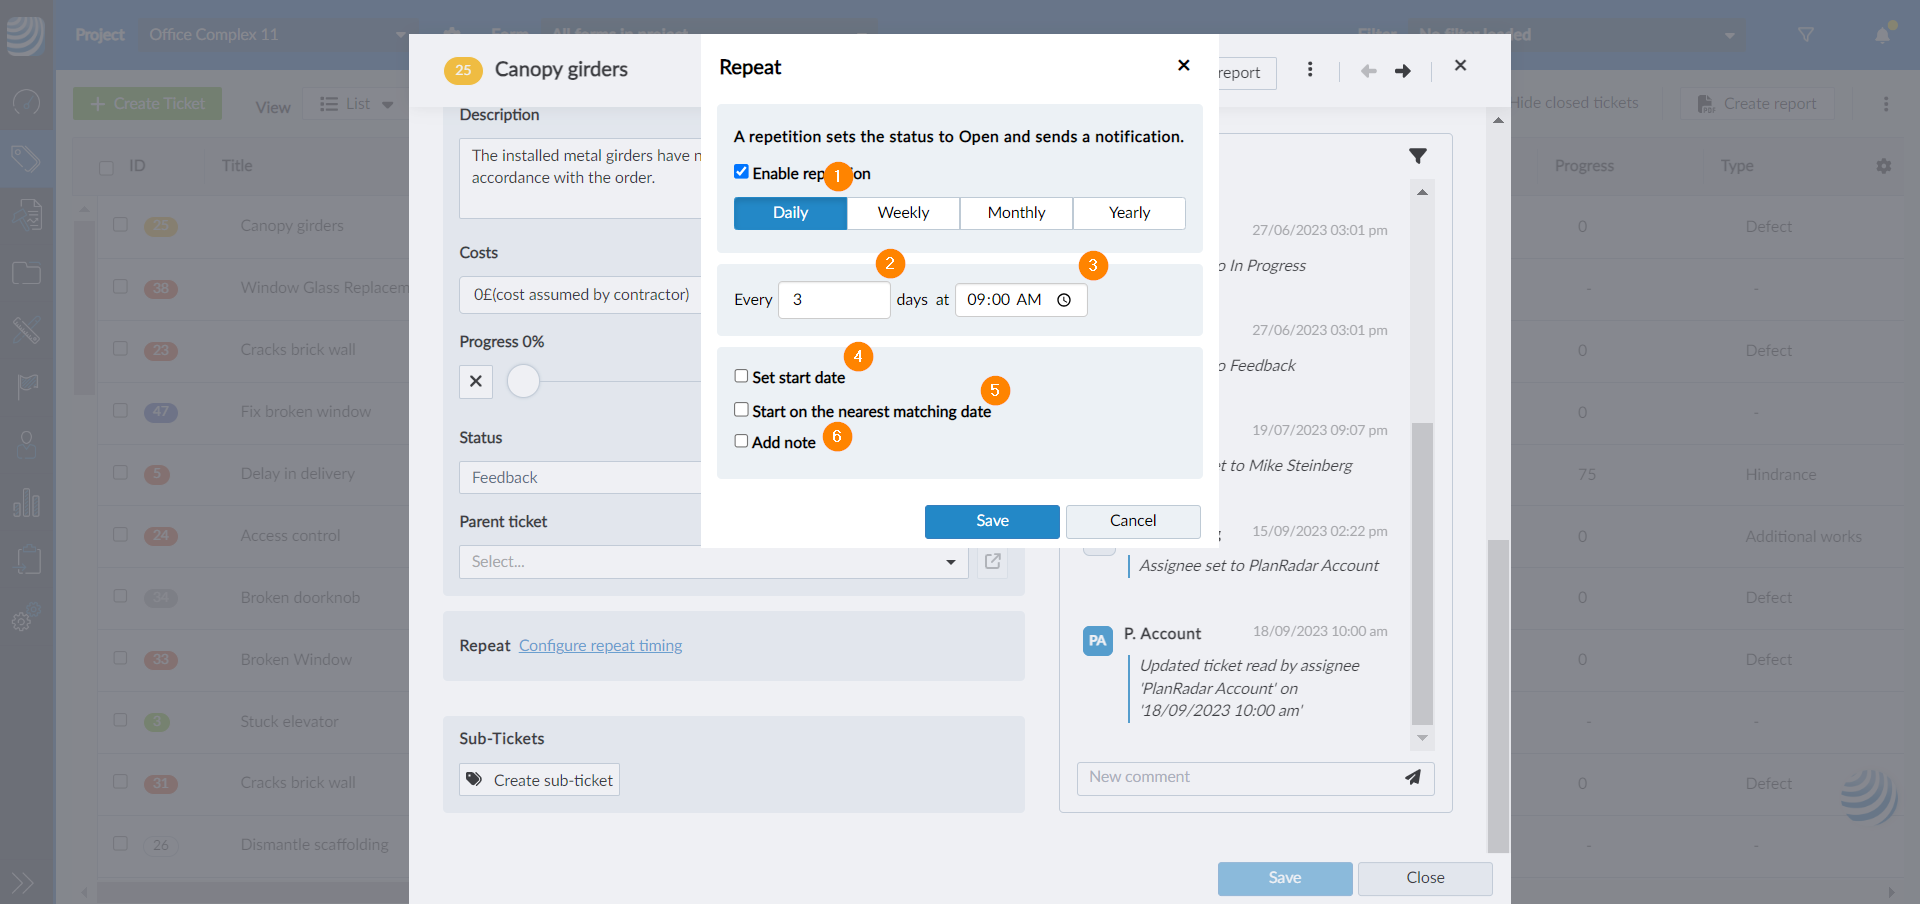
Task: Click the activity log filter icon
Action: 1417,156
